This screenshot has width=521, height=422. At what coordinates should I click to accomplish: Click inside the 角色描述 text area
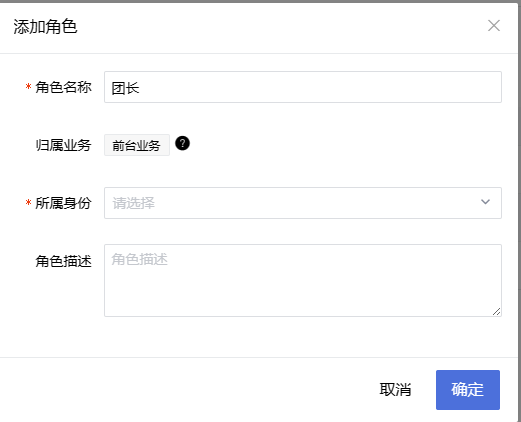(303, 280)
